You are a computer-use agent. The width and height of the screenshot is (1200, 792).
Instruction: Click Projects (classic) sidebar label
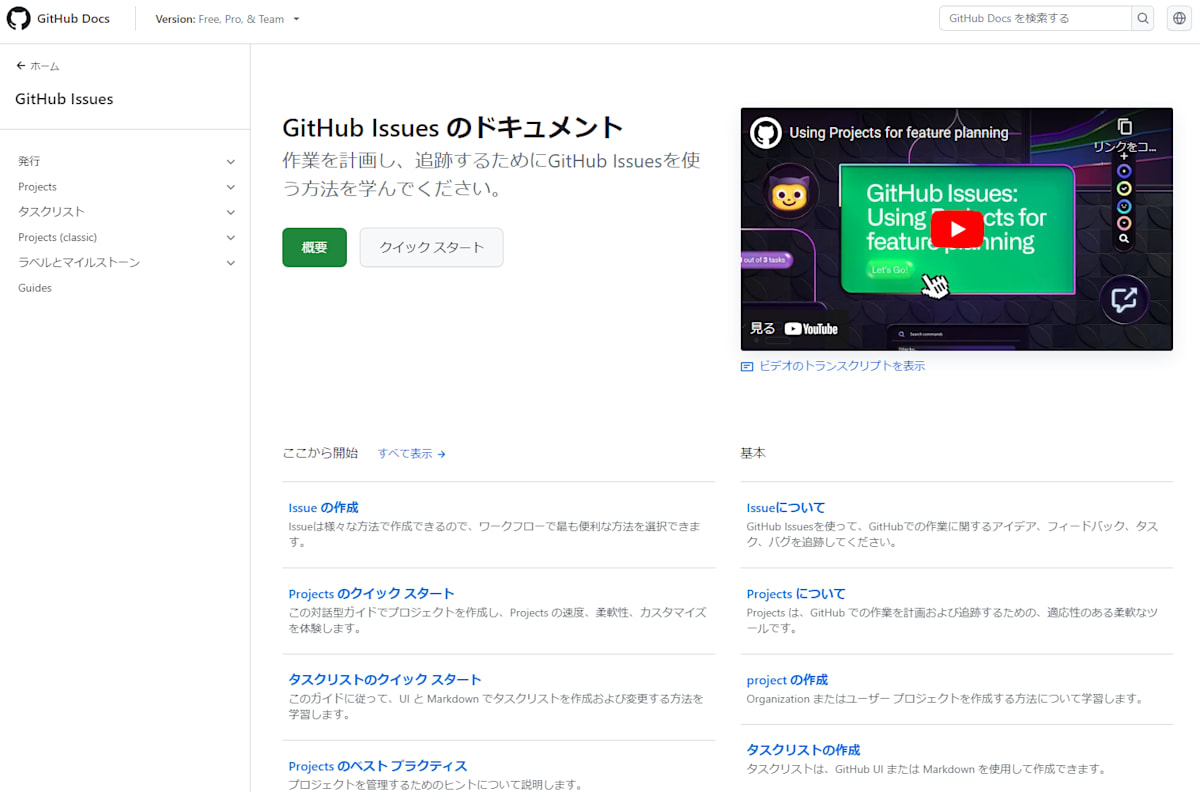tap(57, 238)
